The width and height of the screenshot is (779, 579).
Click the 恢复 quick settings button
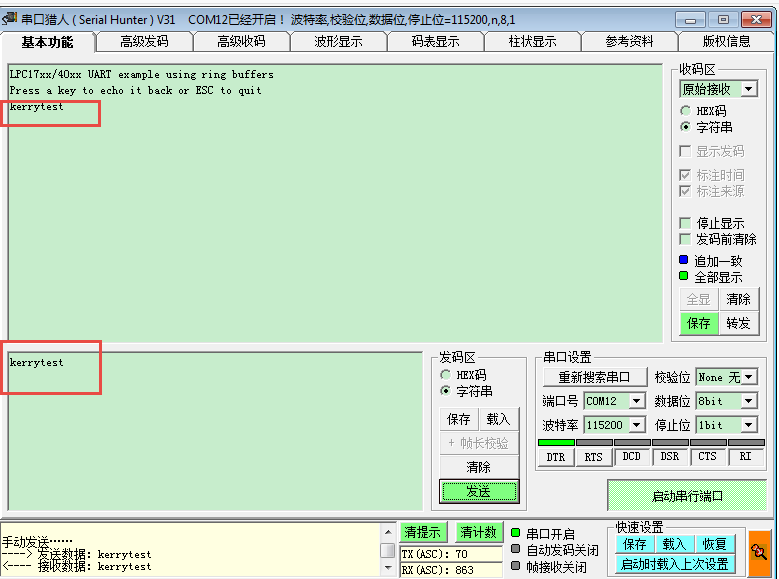(715, 544)
